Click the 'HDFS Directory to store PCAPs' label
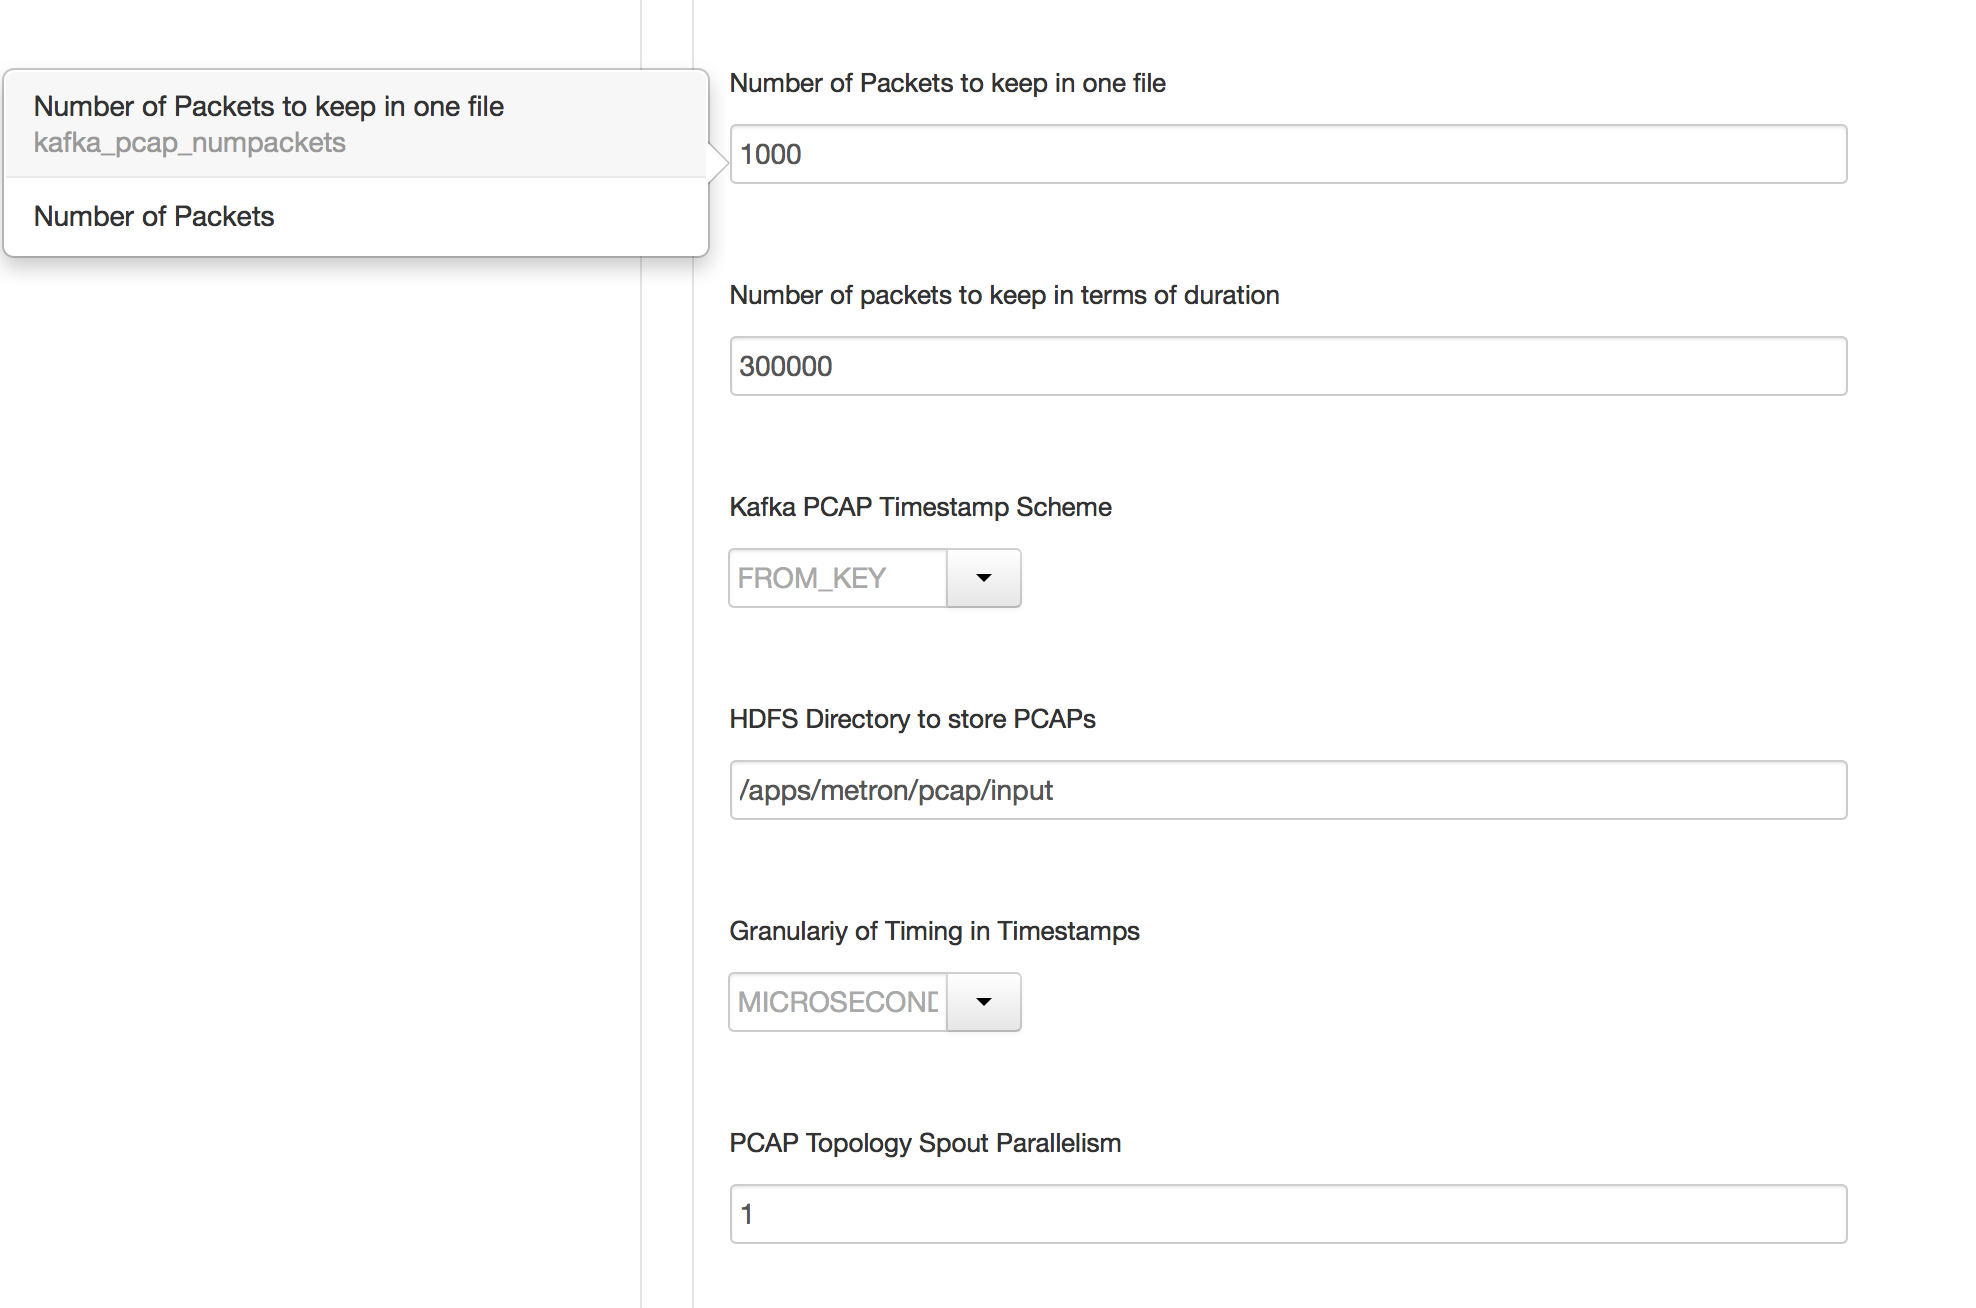The image size is (1976, 1308). pos(912,719)
